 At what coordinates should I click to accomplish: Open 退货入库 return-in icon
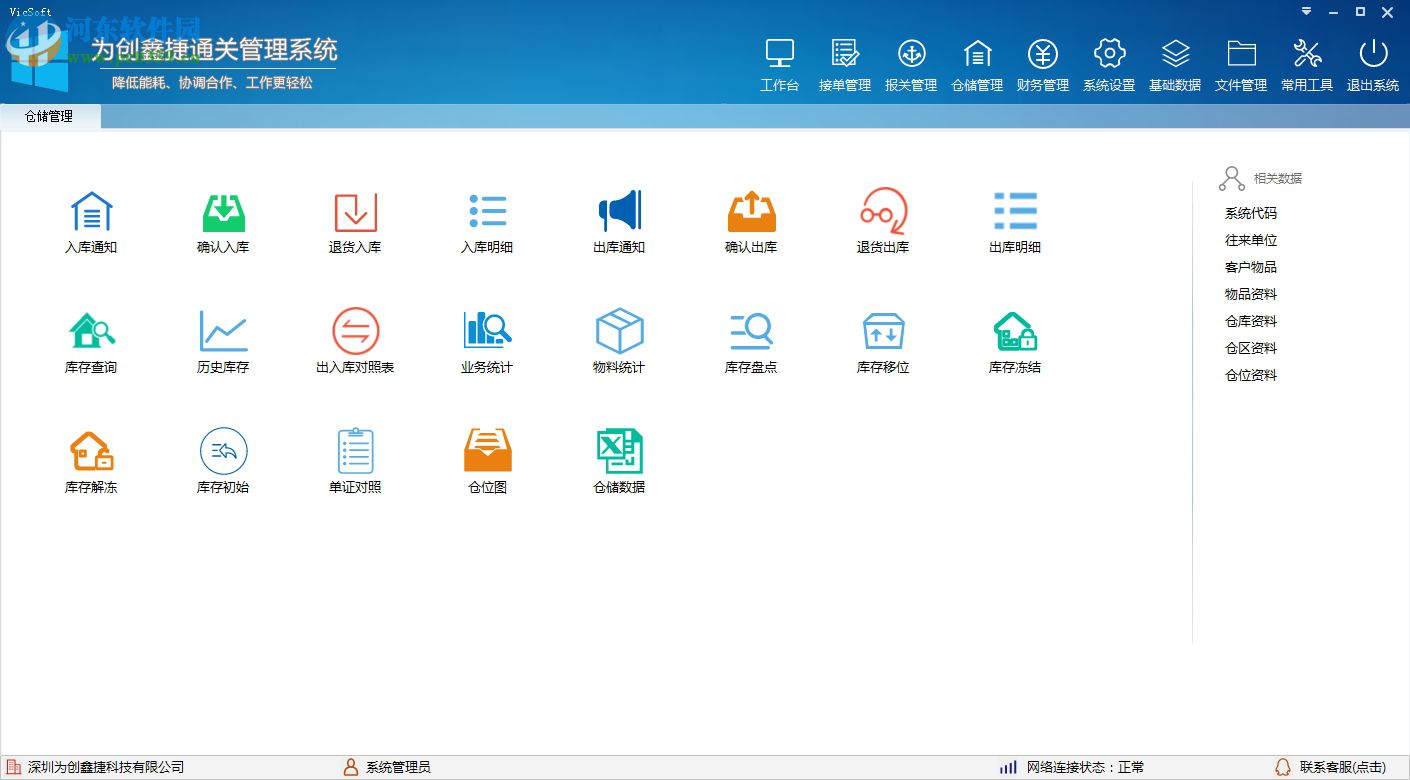[x=355, y=211]
